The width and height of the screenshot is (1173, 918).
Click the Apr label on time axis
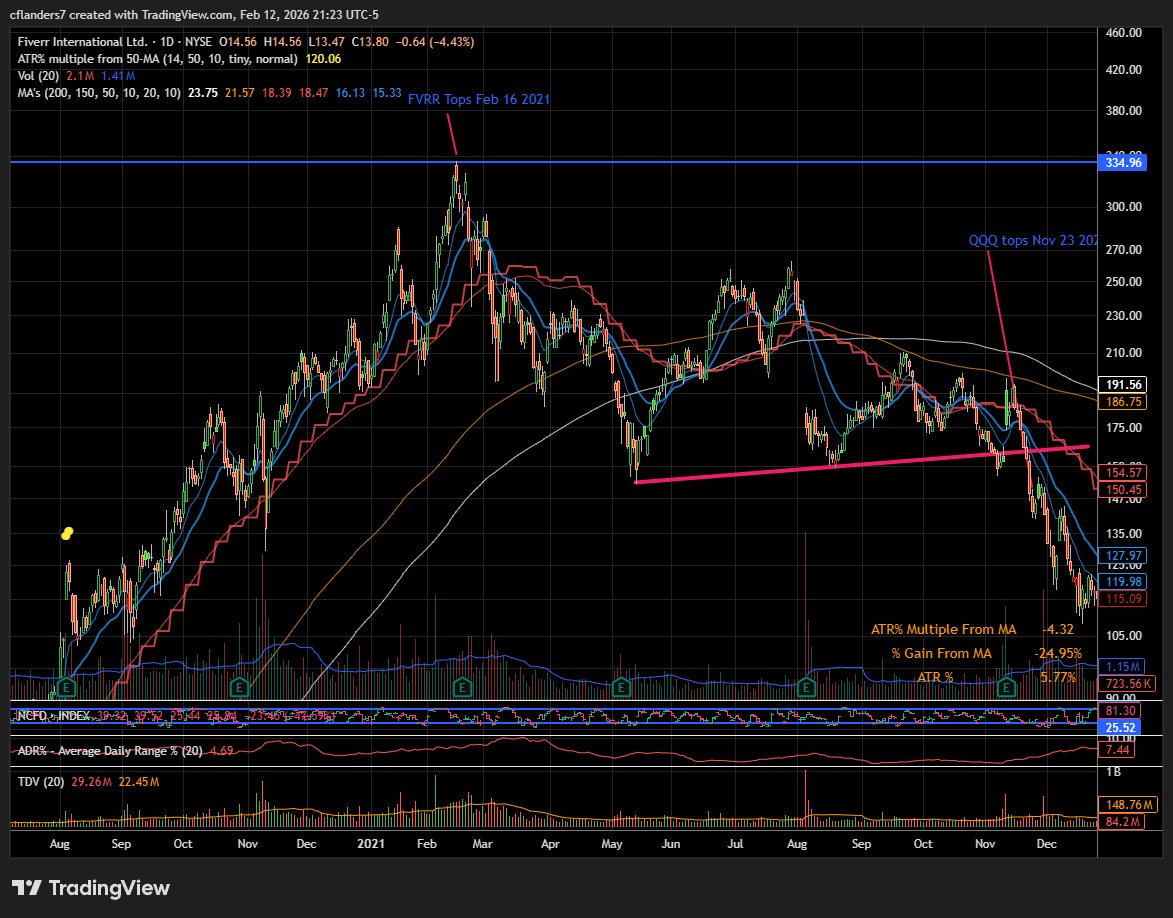click(550, 843)
